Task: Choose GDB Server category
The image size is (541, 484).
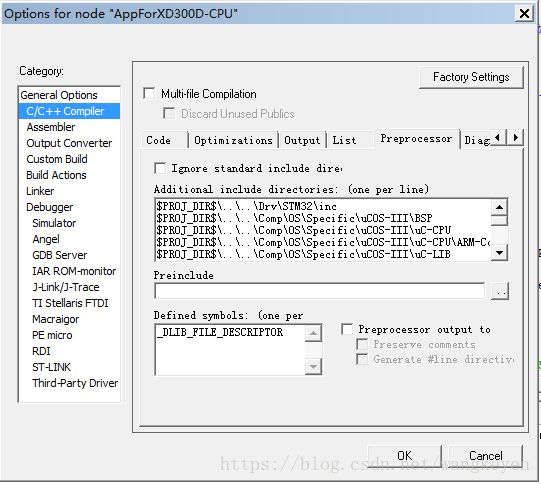Action: click(60, 255)
